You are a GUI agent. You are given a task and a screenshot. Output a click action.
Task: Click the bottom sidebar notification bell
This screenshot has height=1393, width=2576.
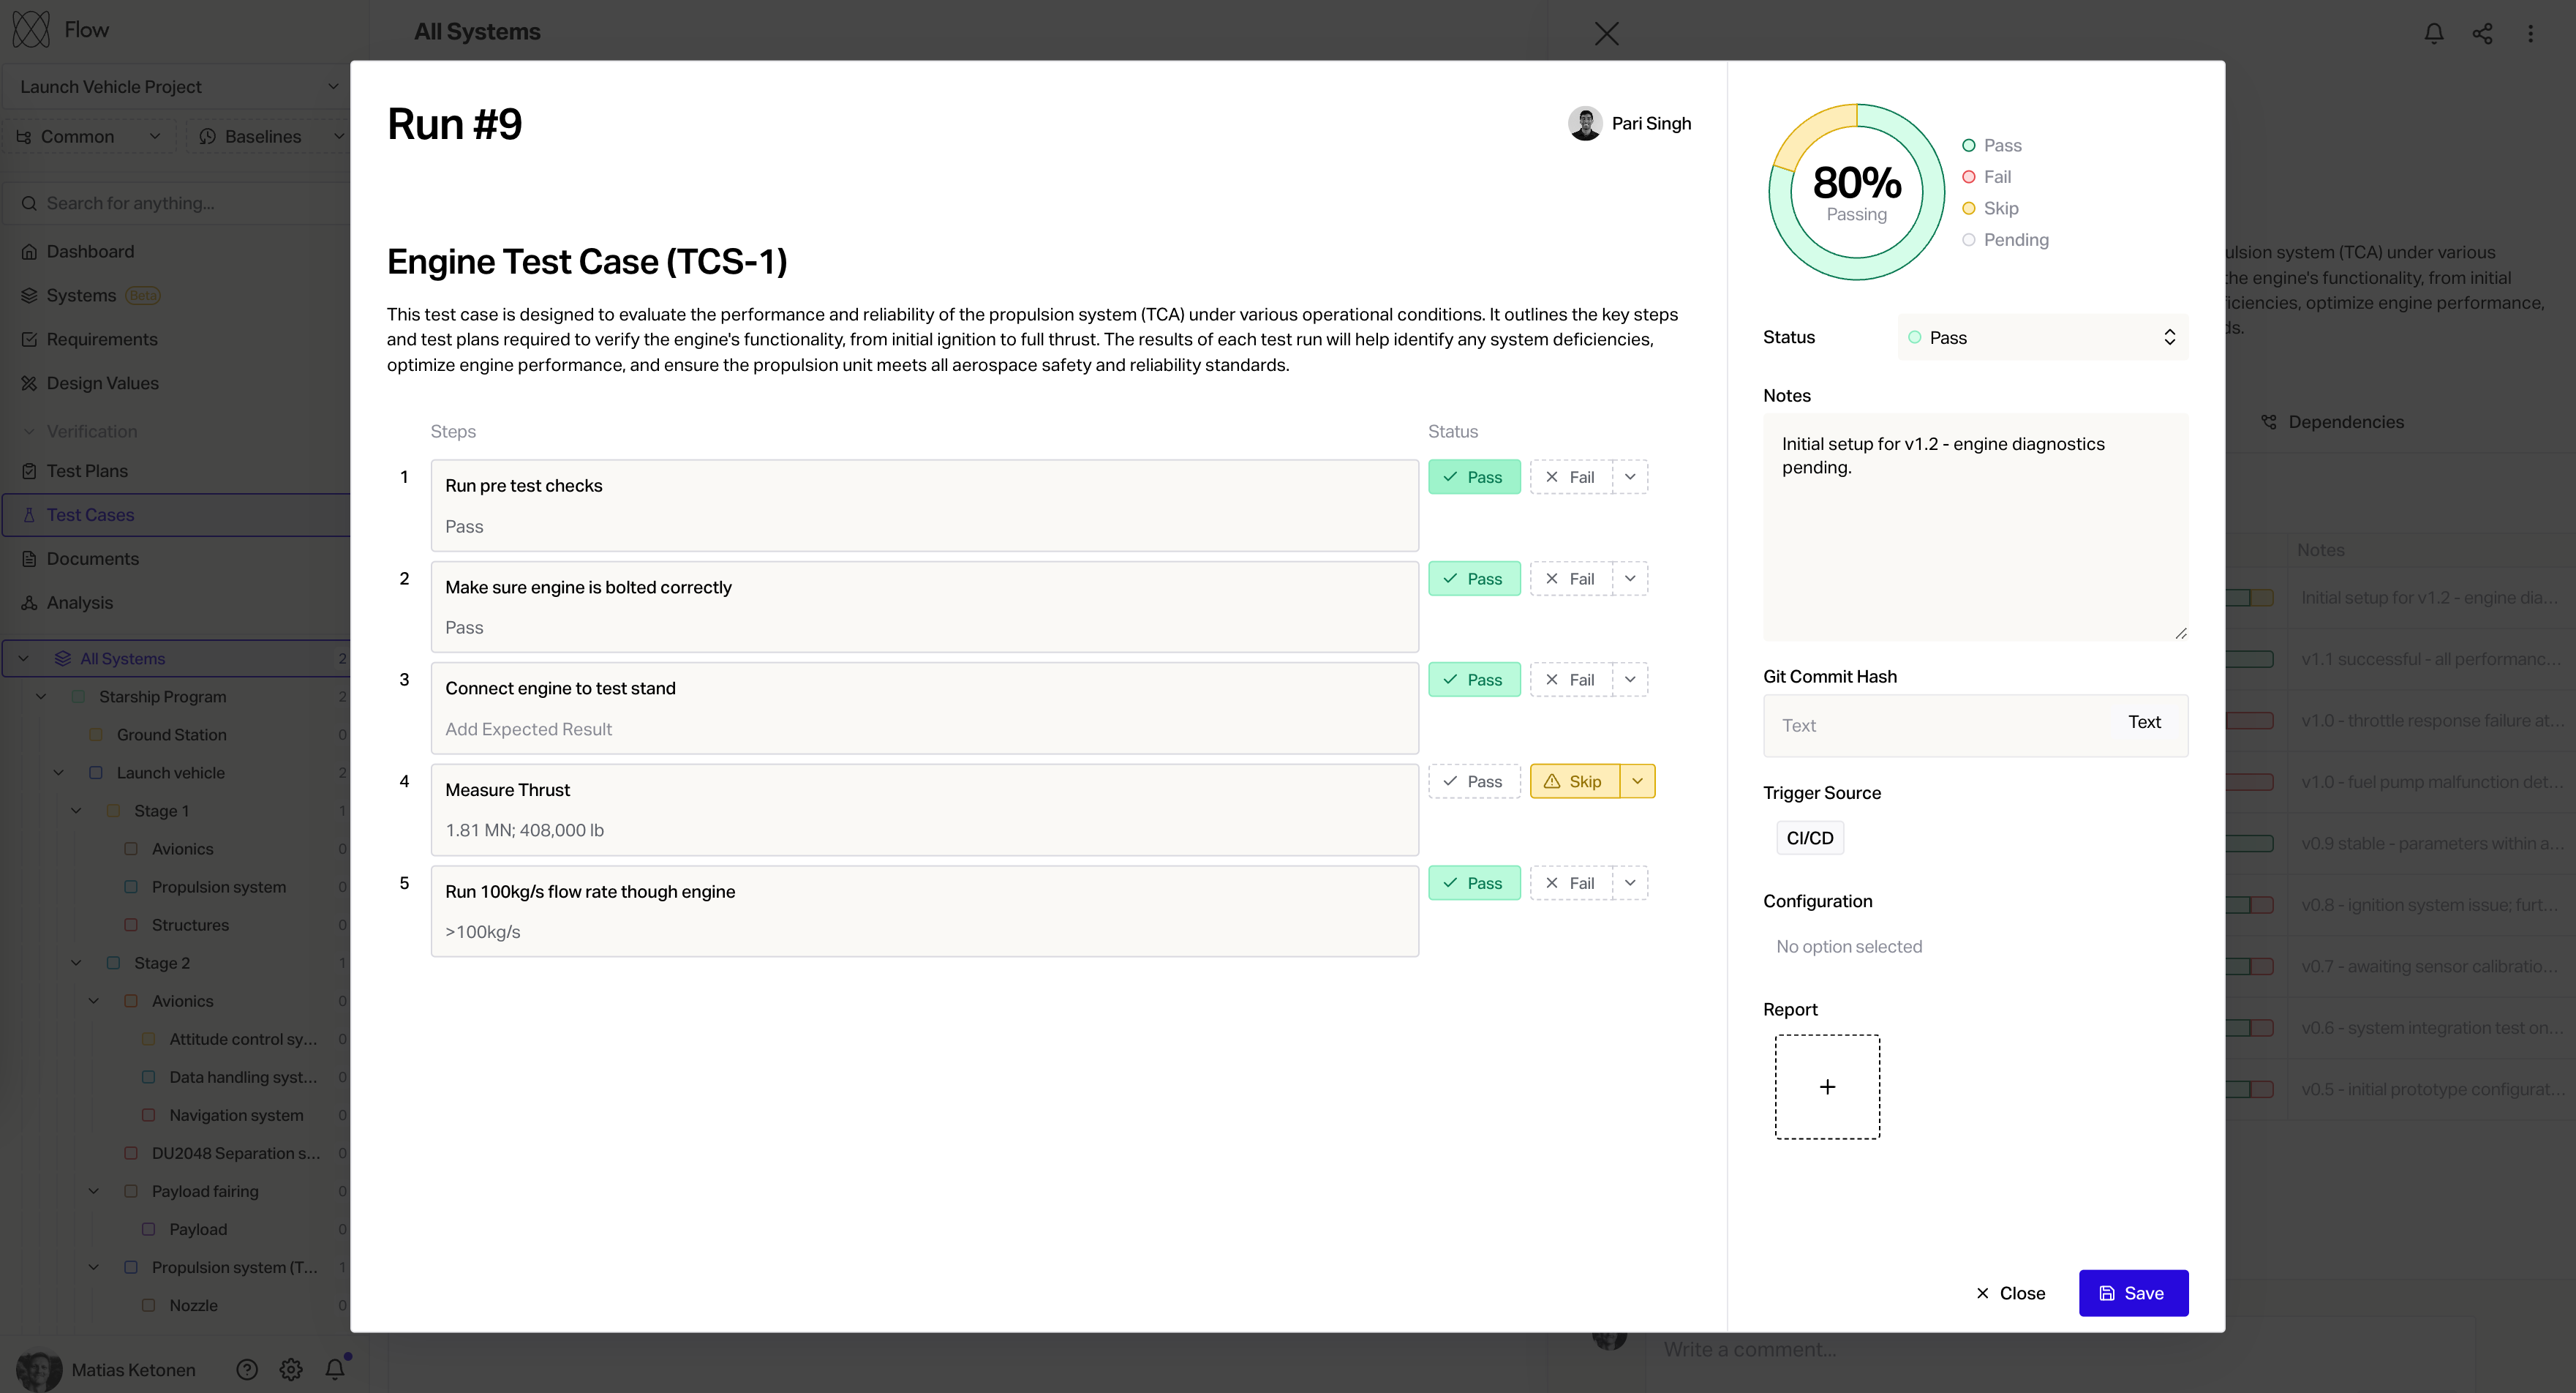[x=335, y=1369]
